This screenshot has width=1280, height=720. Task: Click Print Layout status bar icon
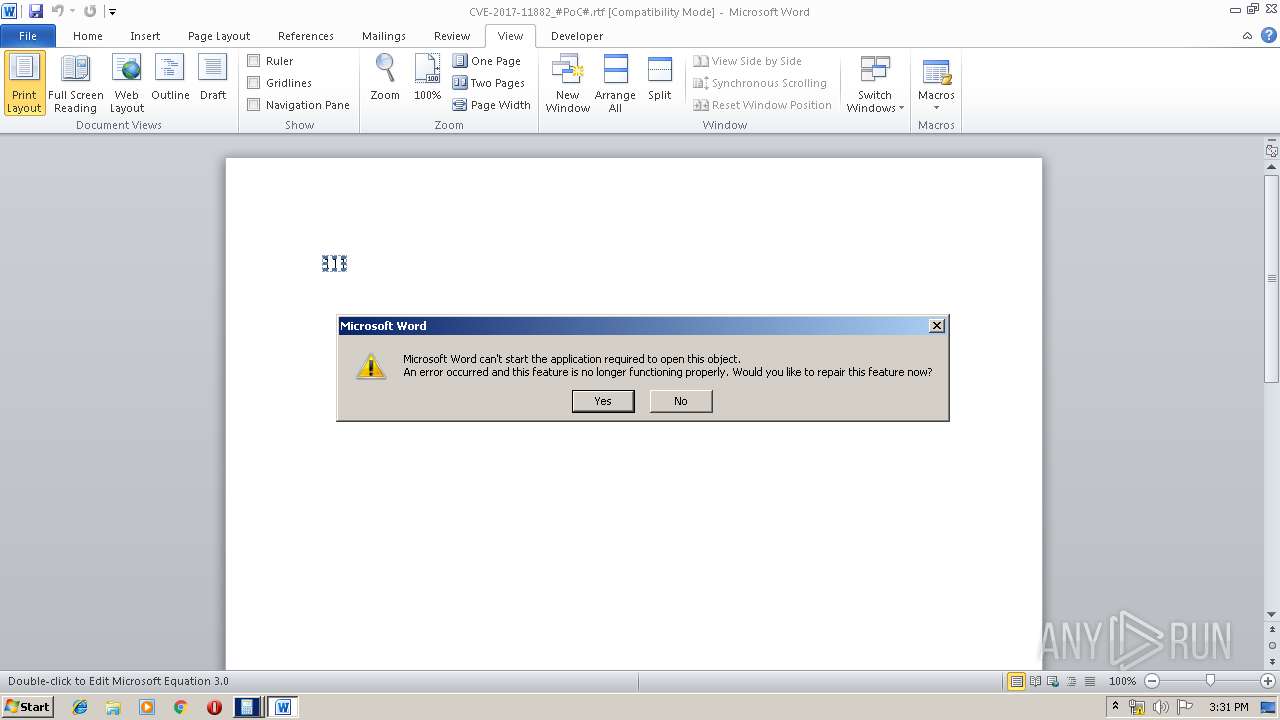pos(1016,681)
